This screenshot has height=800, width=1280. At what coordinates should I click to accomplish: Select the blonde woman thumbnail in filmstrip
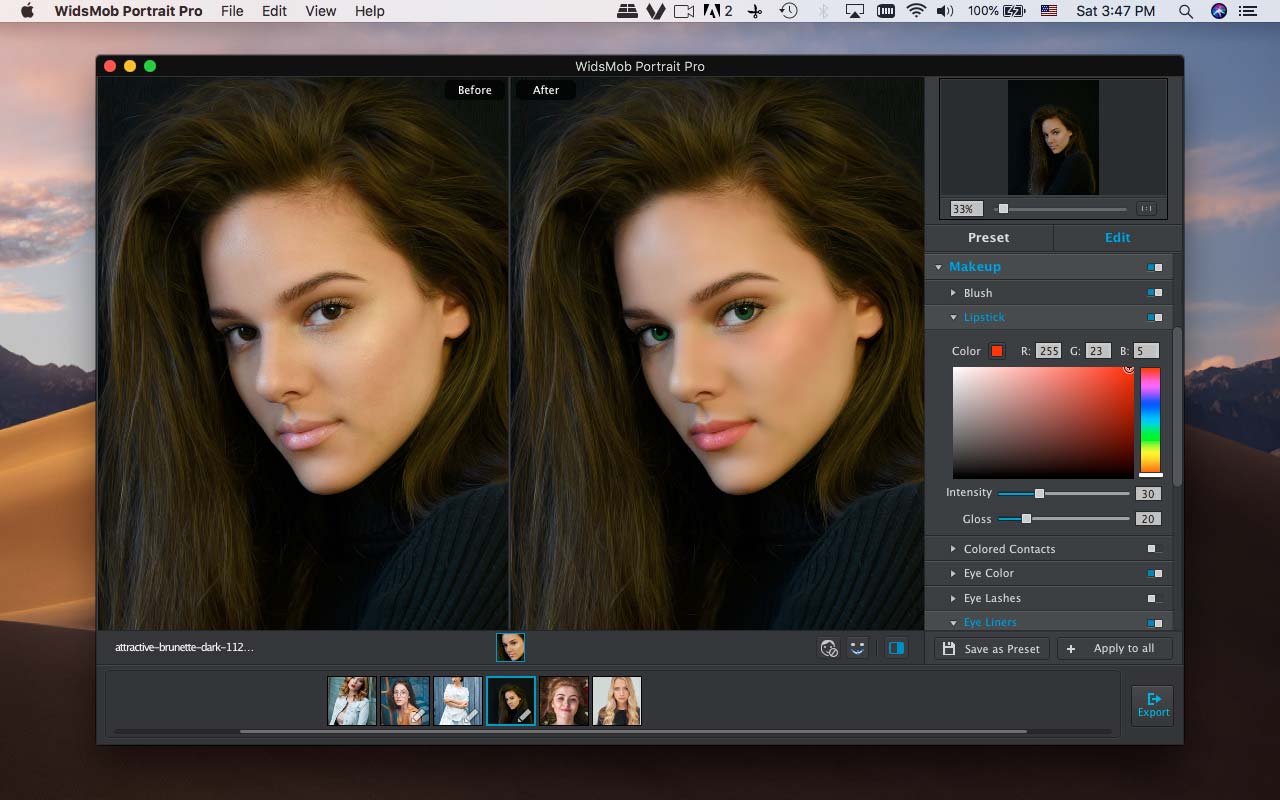(x=616, y=701)
